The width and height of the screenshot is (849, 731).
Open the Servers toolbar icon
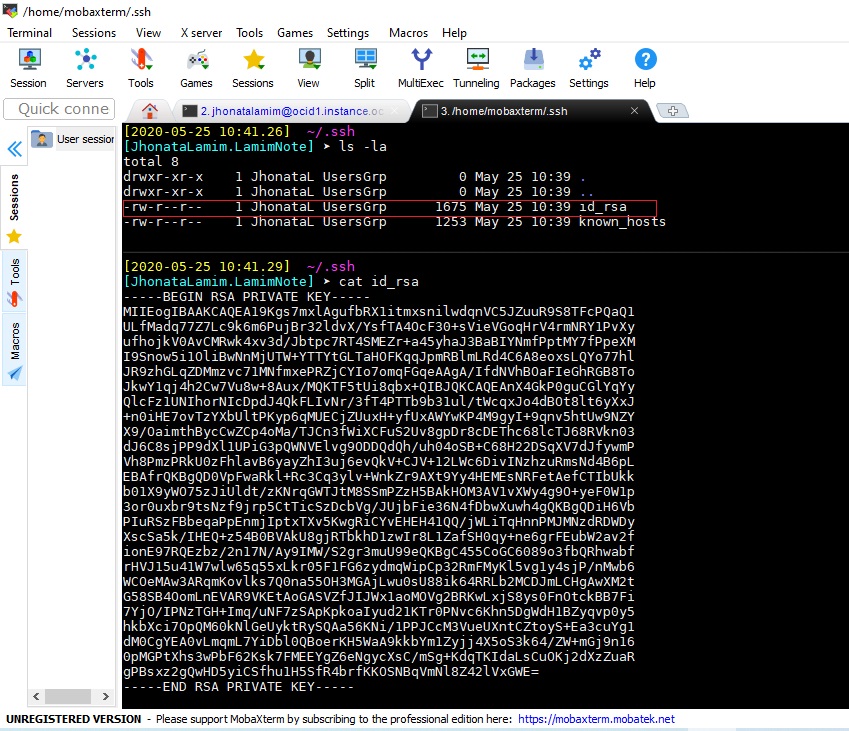85,69
